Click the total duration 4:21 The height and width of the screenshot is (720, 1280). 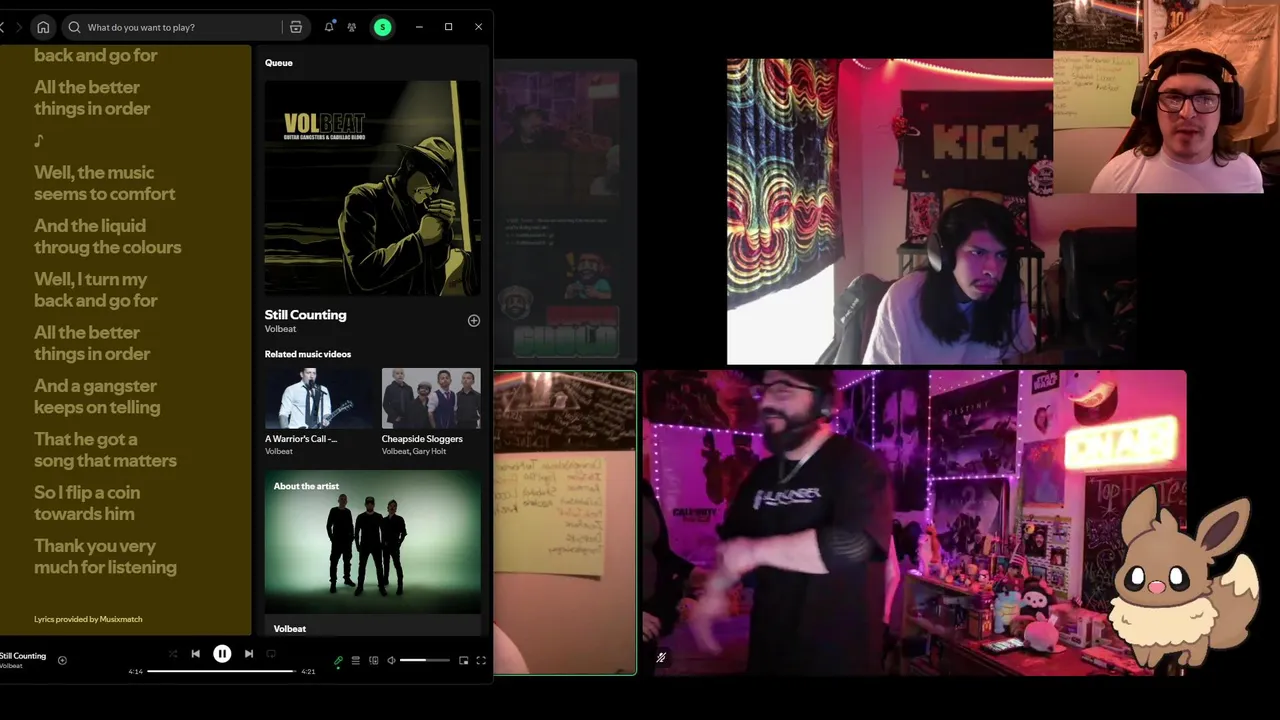pyautogui.click(x=308, y=671)
